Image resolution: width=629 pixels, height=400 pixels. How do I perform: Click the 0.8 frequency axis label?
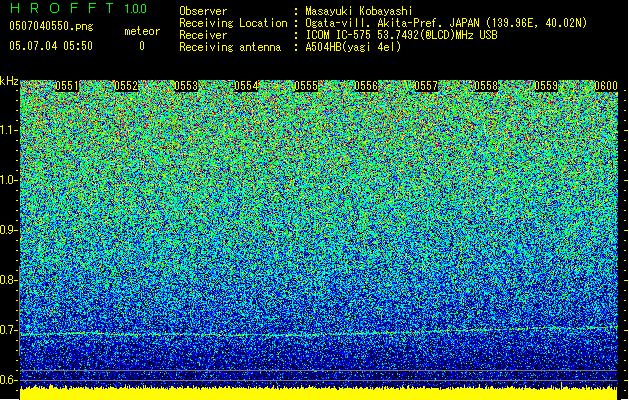coord(9,280)
